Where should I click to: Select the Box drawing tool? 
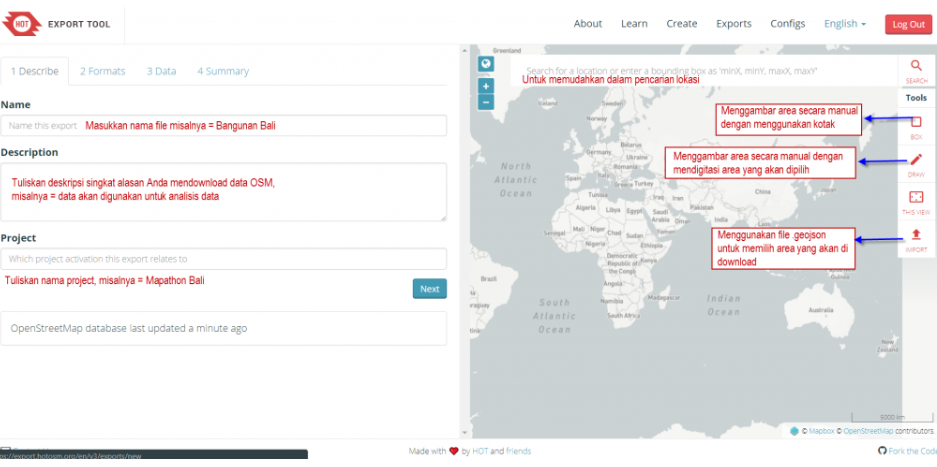pyautogui.click(x=916, y=122)
